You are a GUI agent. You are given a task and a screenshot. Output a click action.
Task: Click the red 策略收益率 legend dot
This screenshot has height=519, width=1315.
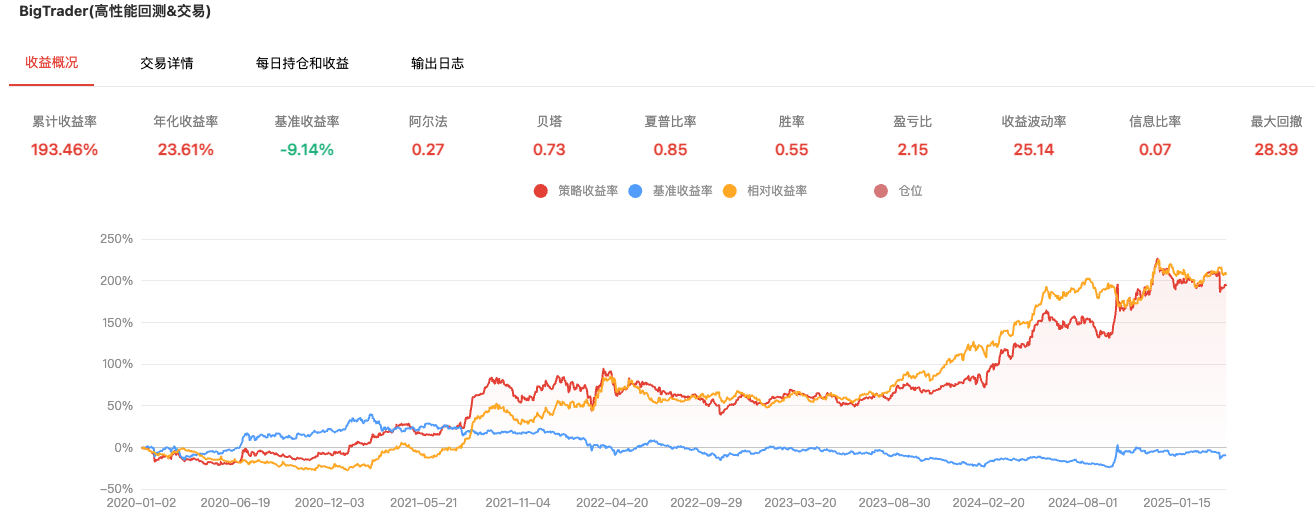pyautogui.click(x=540, y=191)
